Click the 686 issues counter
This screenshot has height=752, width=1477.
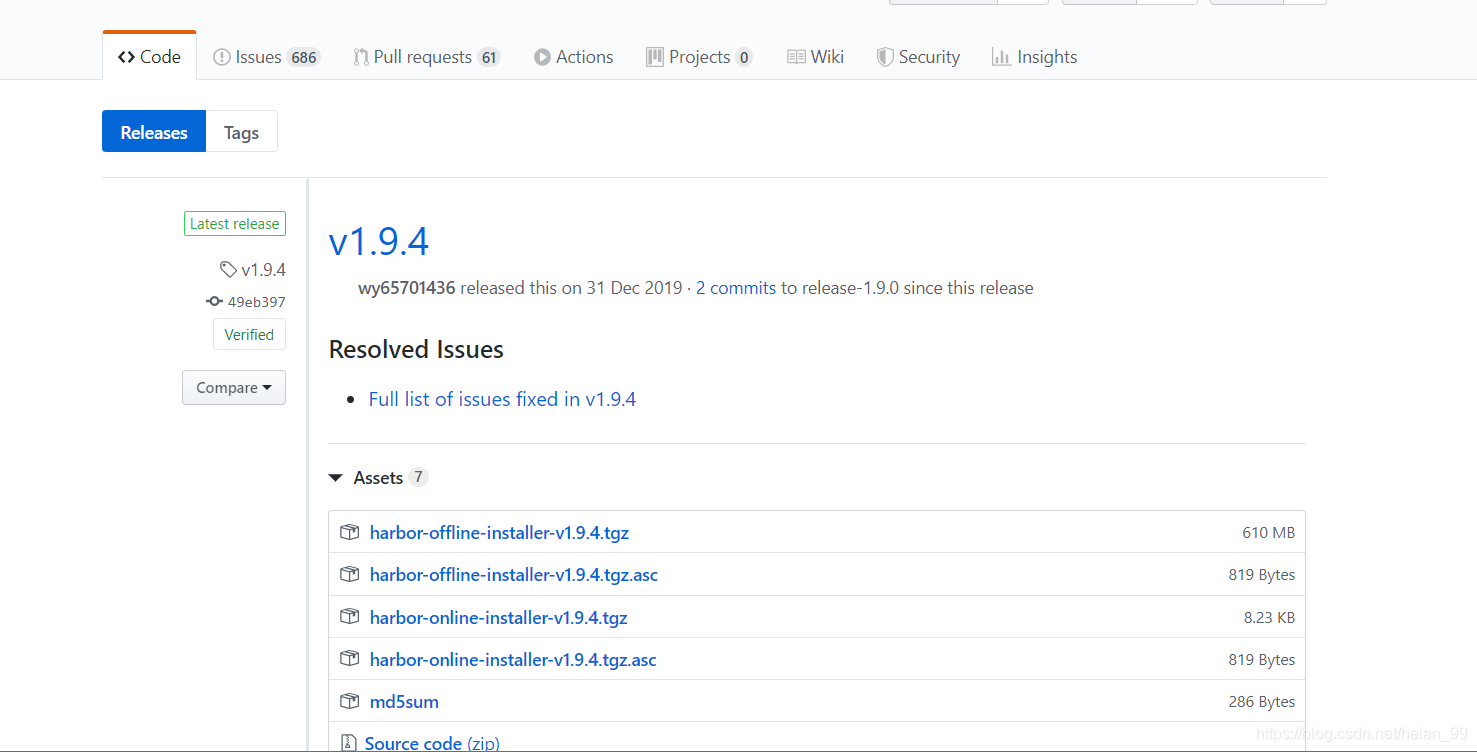click(x=304, y=57)
